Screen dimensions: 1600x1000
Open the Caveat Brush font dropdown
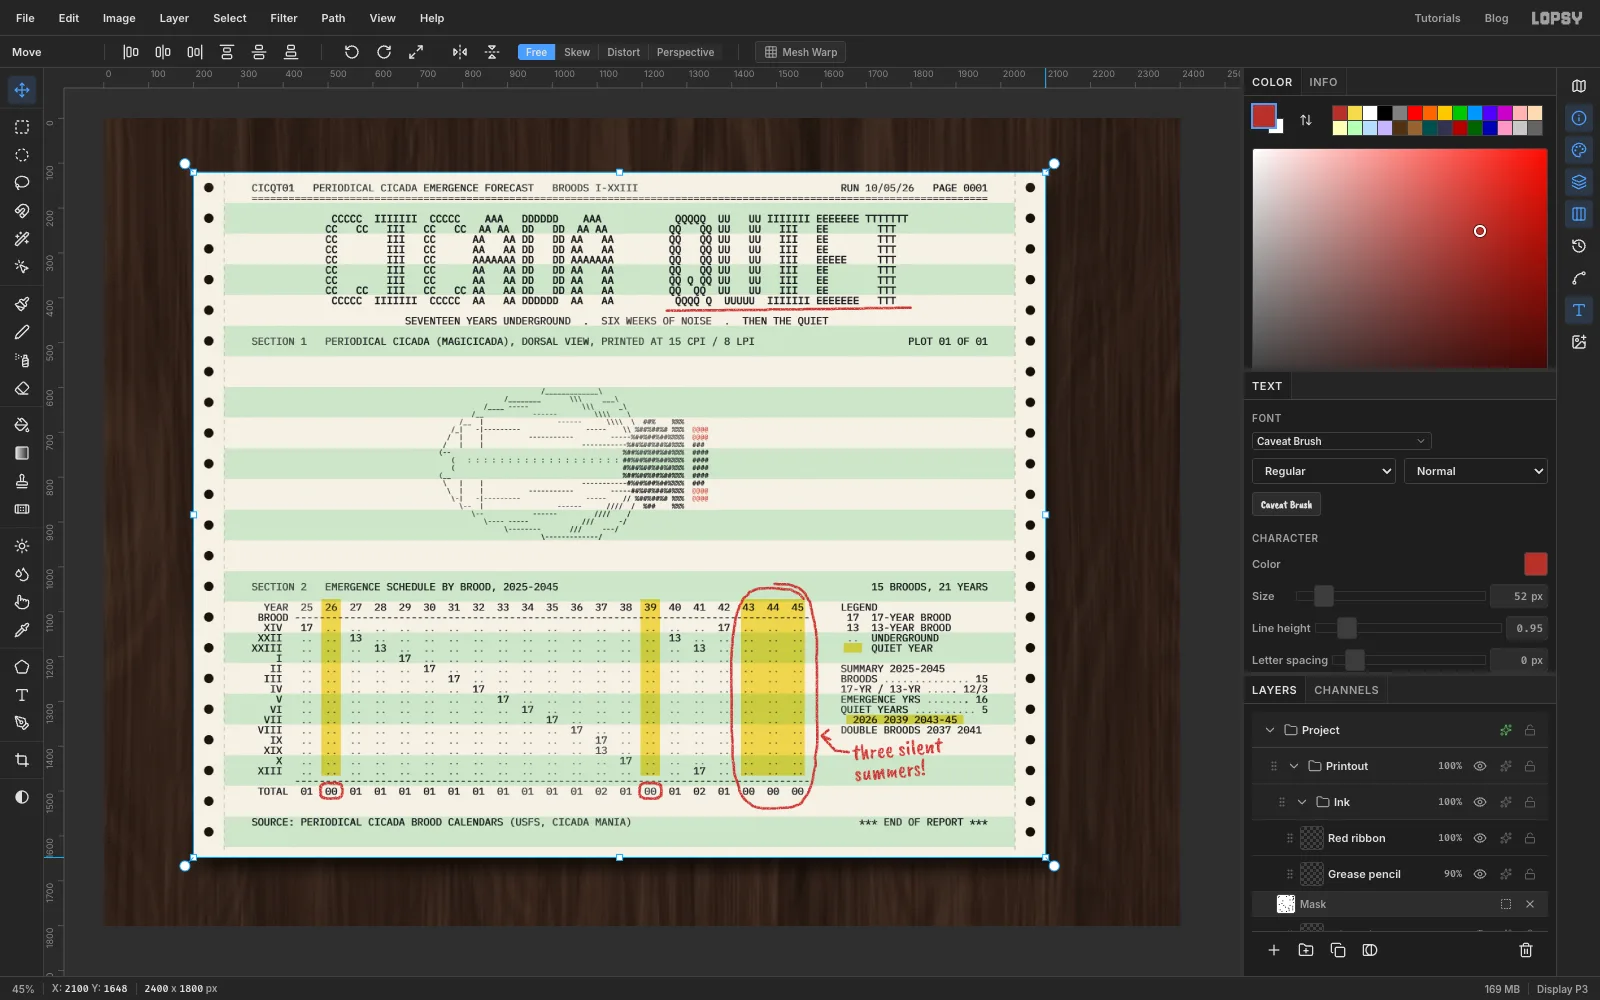click(1341, 441)
